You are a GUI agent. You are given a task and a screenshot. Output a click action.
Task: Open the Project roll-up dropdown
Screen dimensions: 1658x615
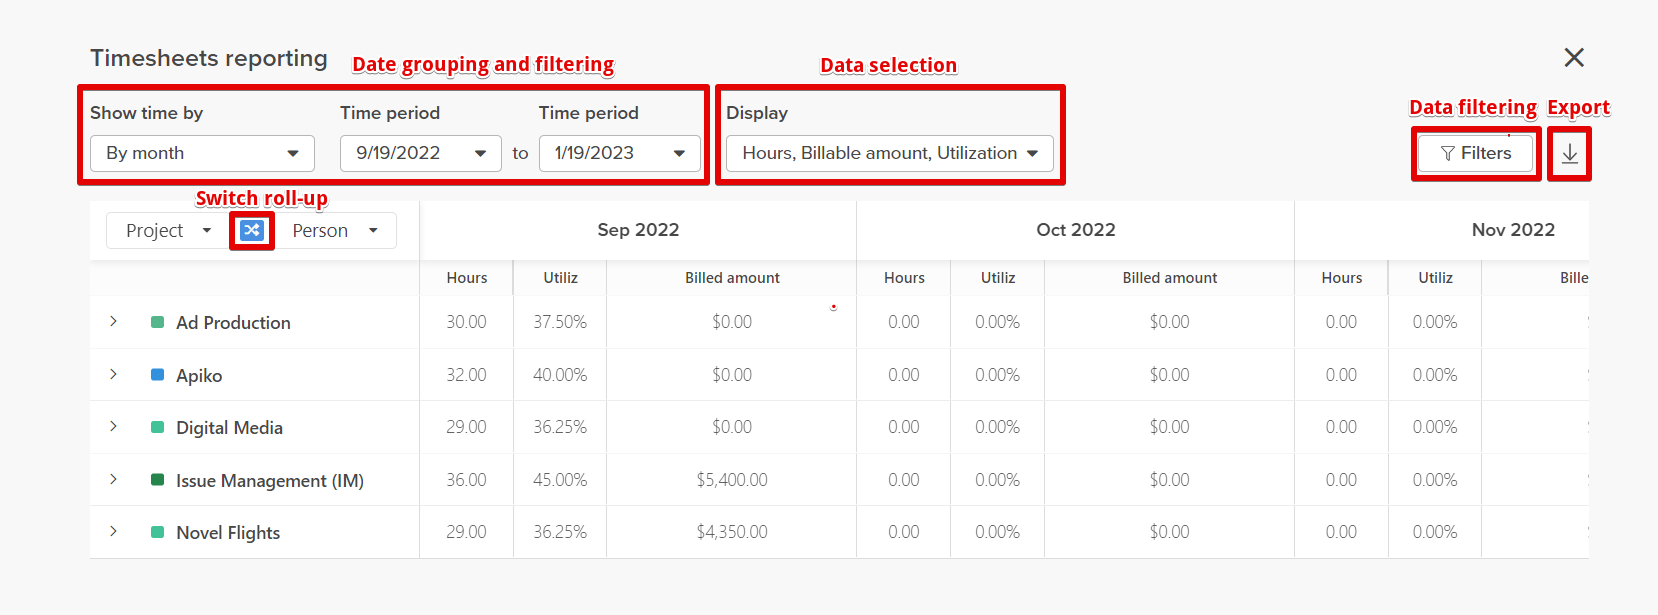tap(164, 230)
